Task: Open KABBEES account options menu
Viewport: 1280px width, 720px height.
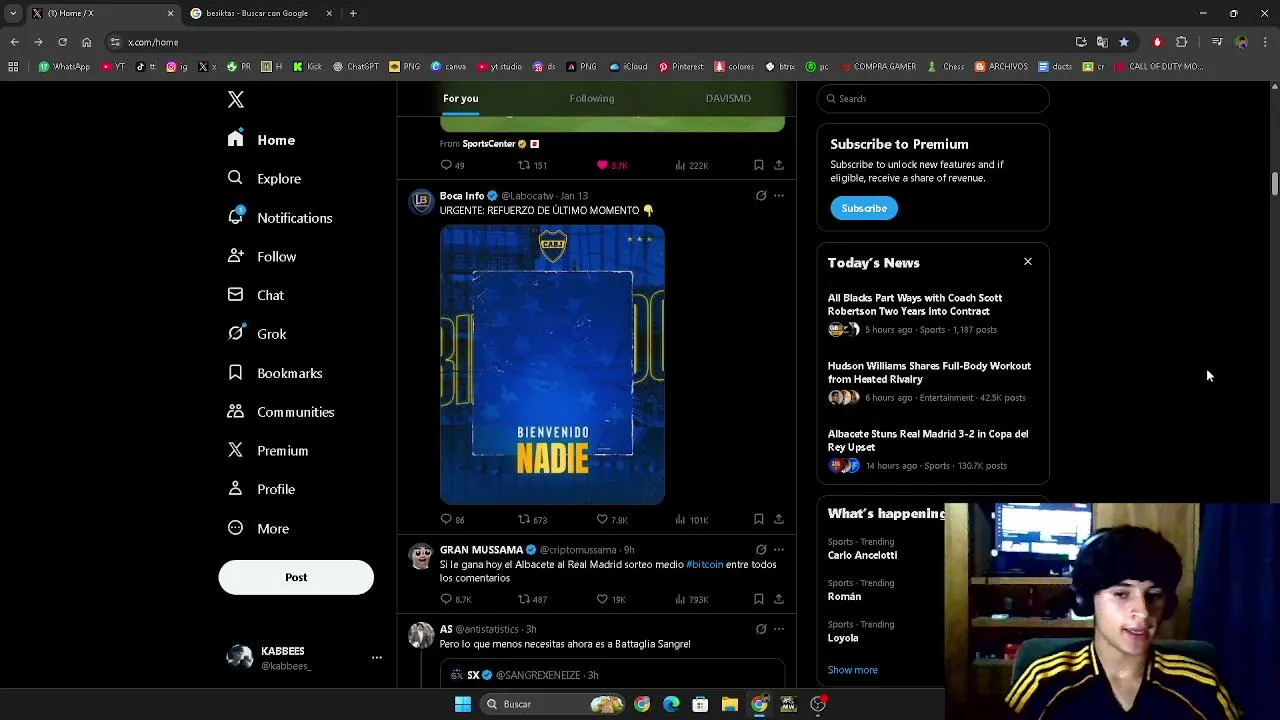Action: click(x=376, y=657)
